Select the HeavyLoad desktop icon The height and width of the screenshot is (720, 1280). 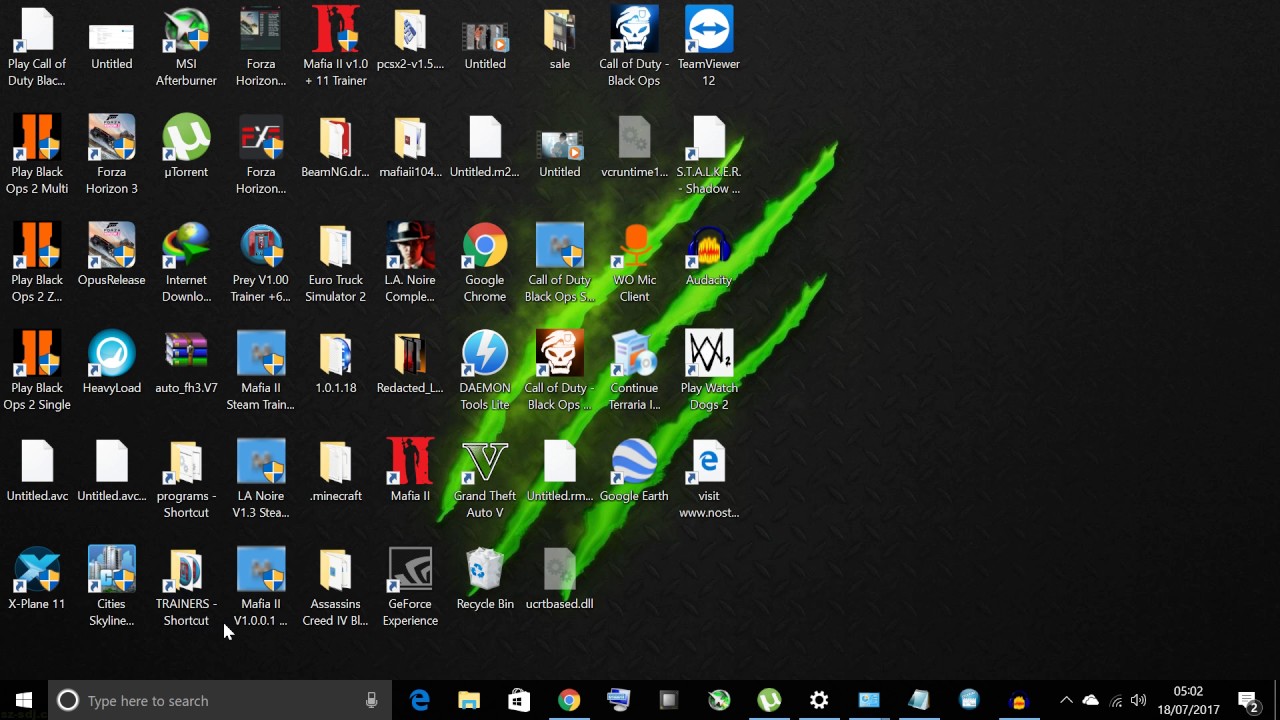coord(111,362)
